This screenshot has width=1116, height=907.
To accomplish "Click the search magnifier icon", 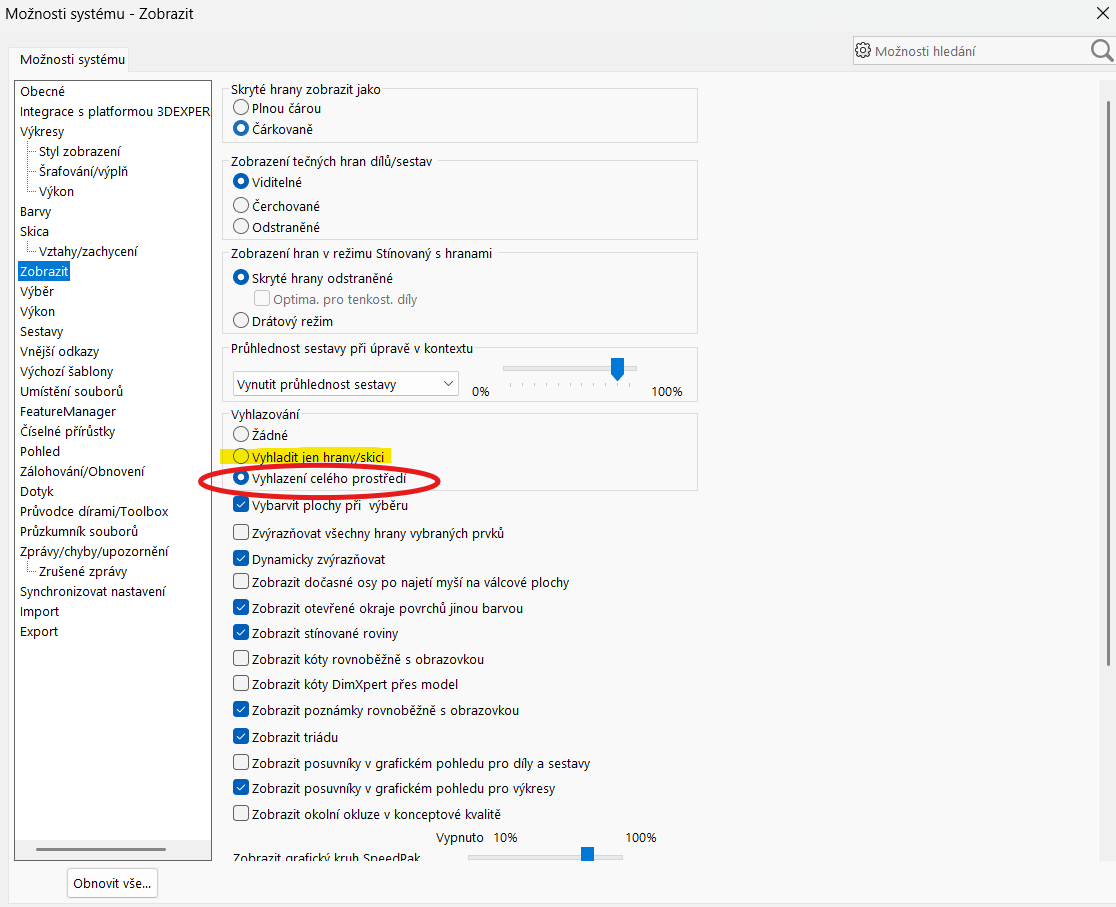I will pyautogui.click(x=1100, y=51).
